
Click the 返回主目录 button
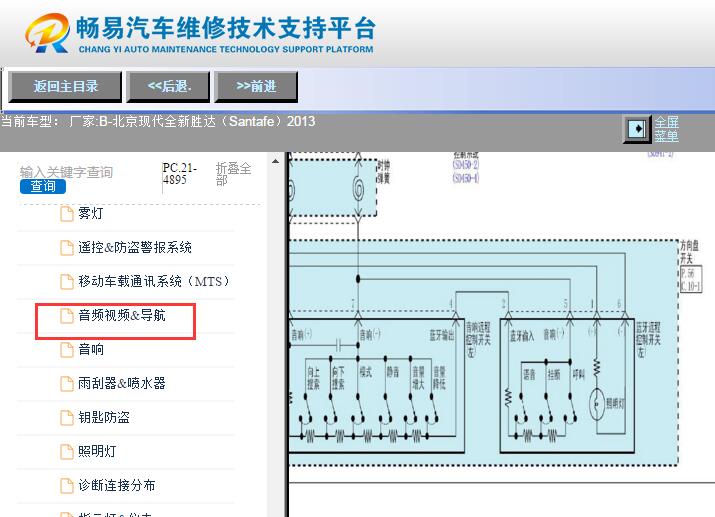[x=65, y=86]
